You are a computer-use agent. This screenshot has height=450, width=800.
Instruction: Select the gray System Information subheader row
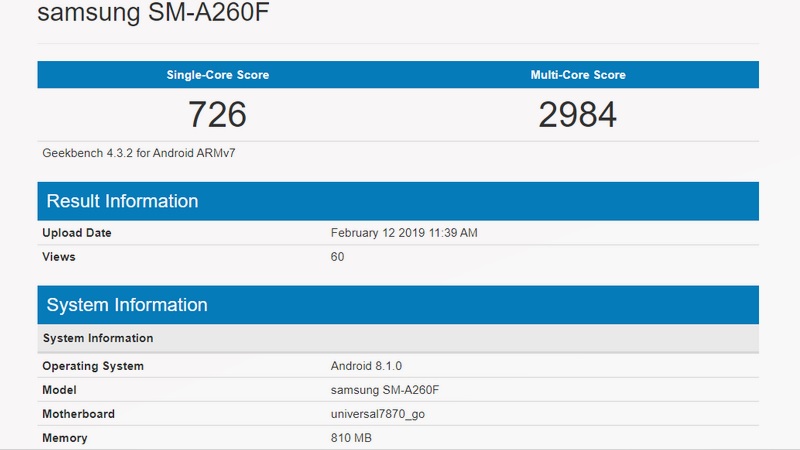coord(398,338)
